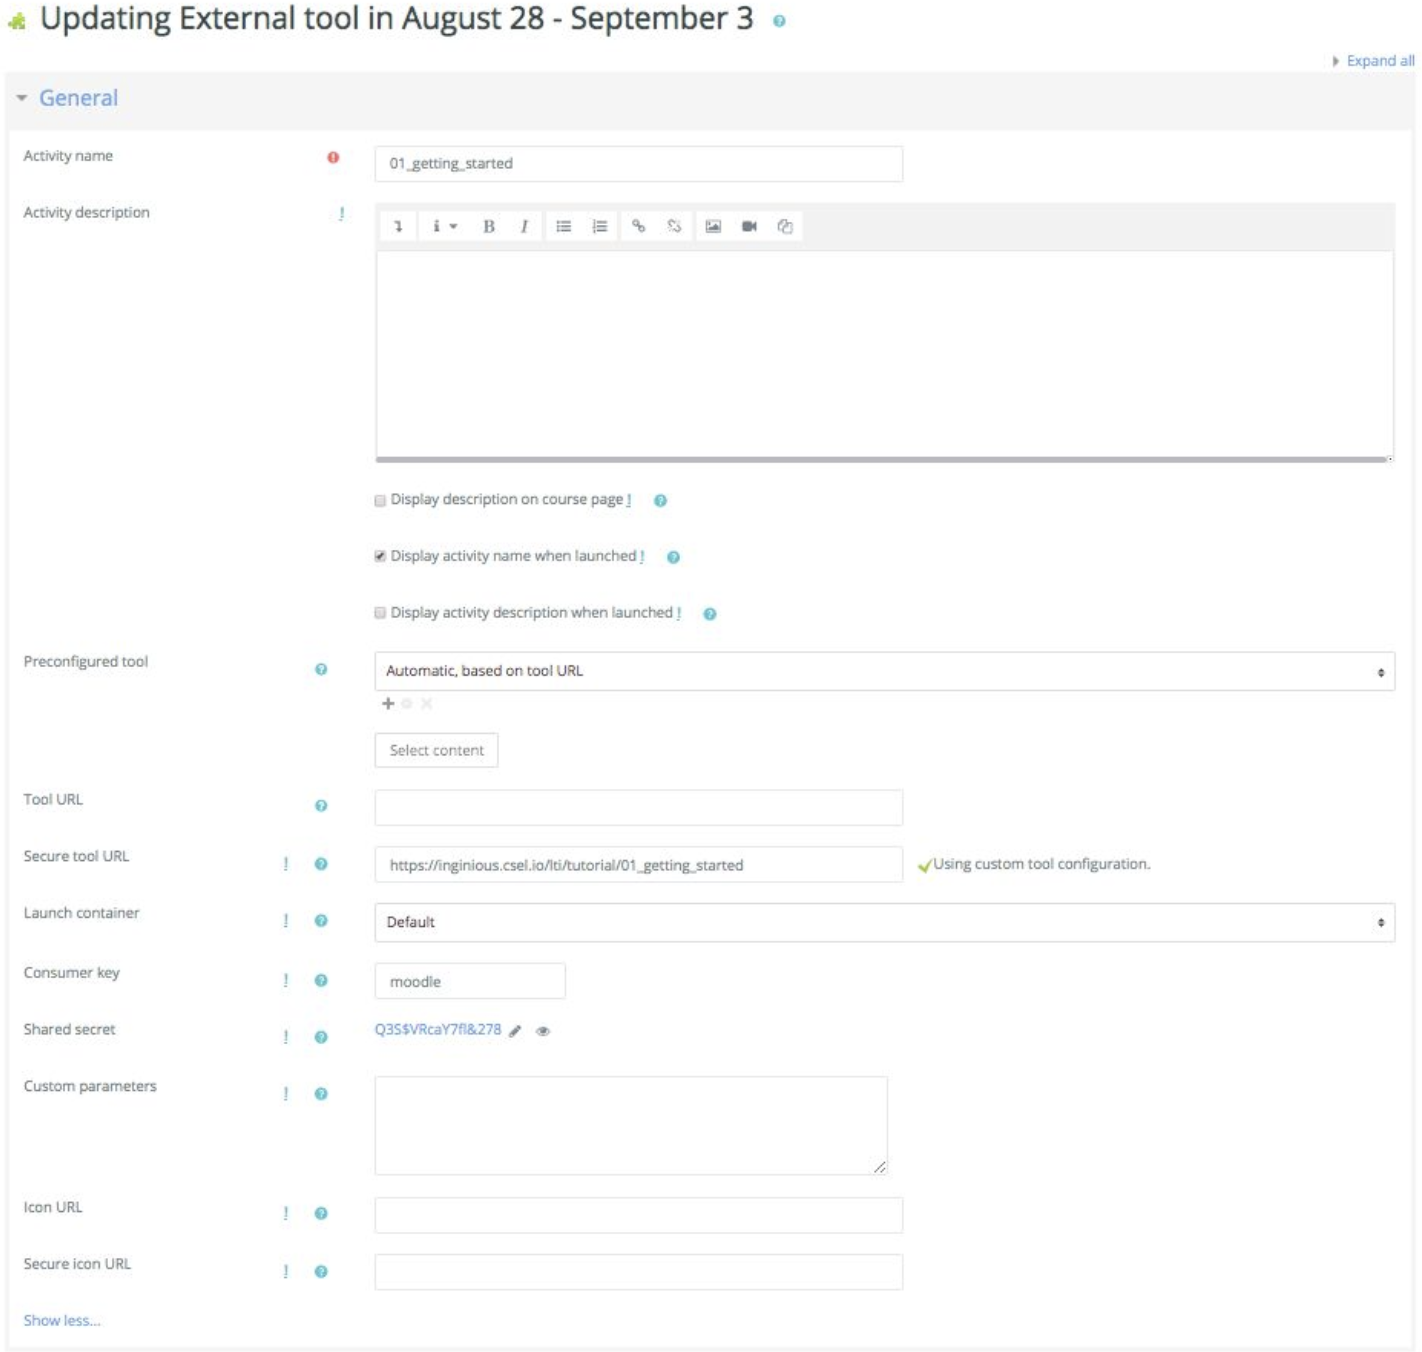The height and width of the screenshot is (1352, 1422).
Task: Open help for page title
Action: pos(779,21)
